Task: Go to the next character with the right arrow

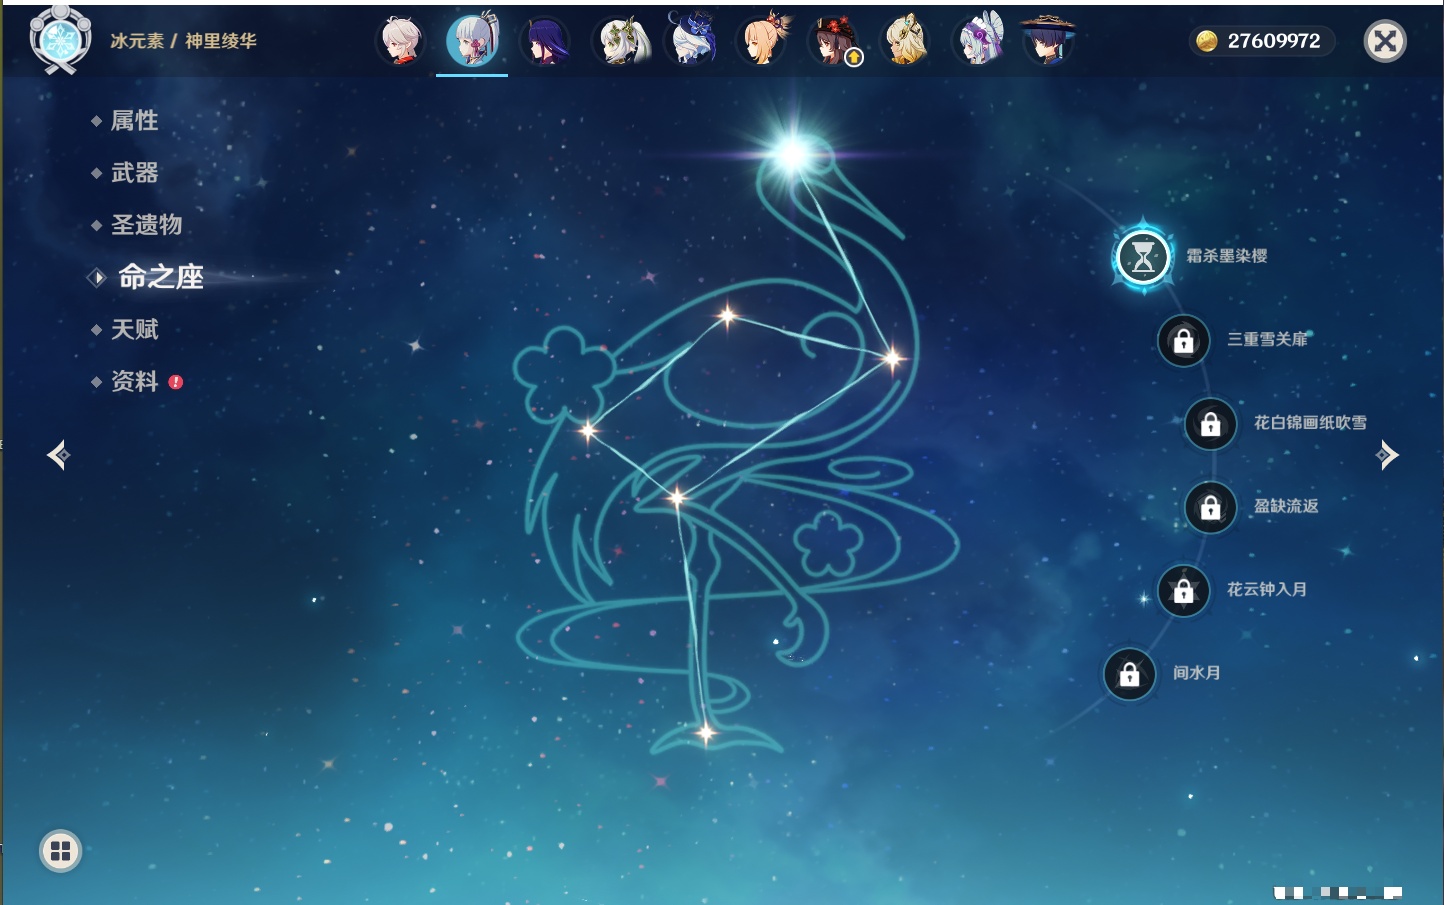Action: (x=1387, y=455)
